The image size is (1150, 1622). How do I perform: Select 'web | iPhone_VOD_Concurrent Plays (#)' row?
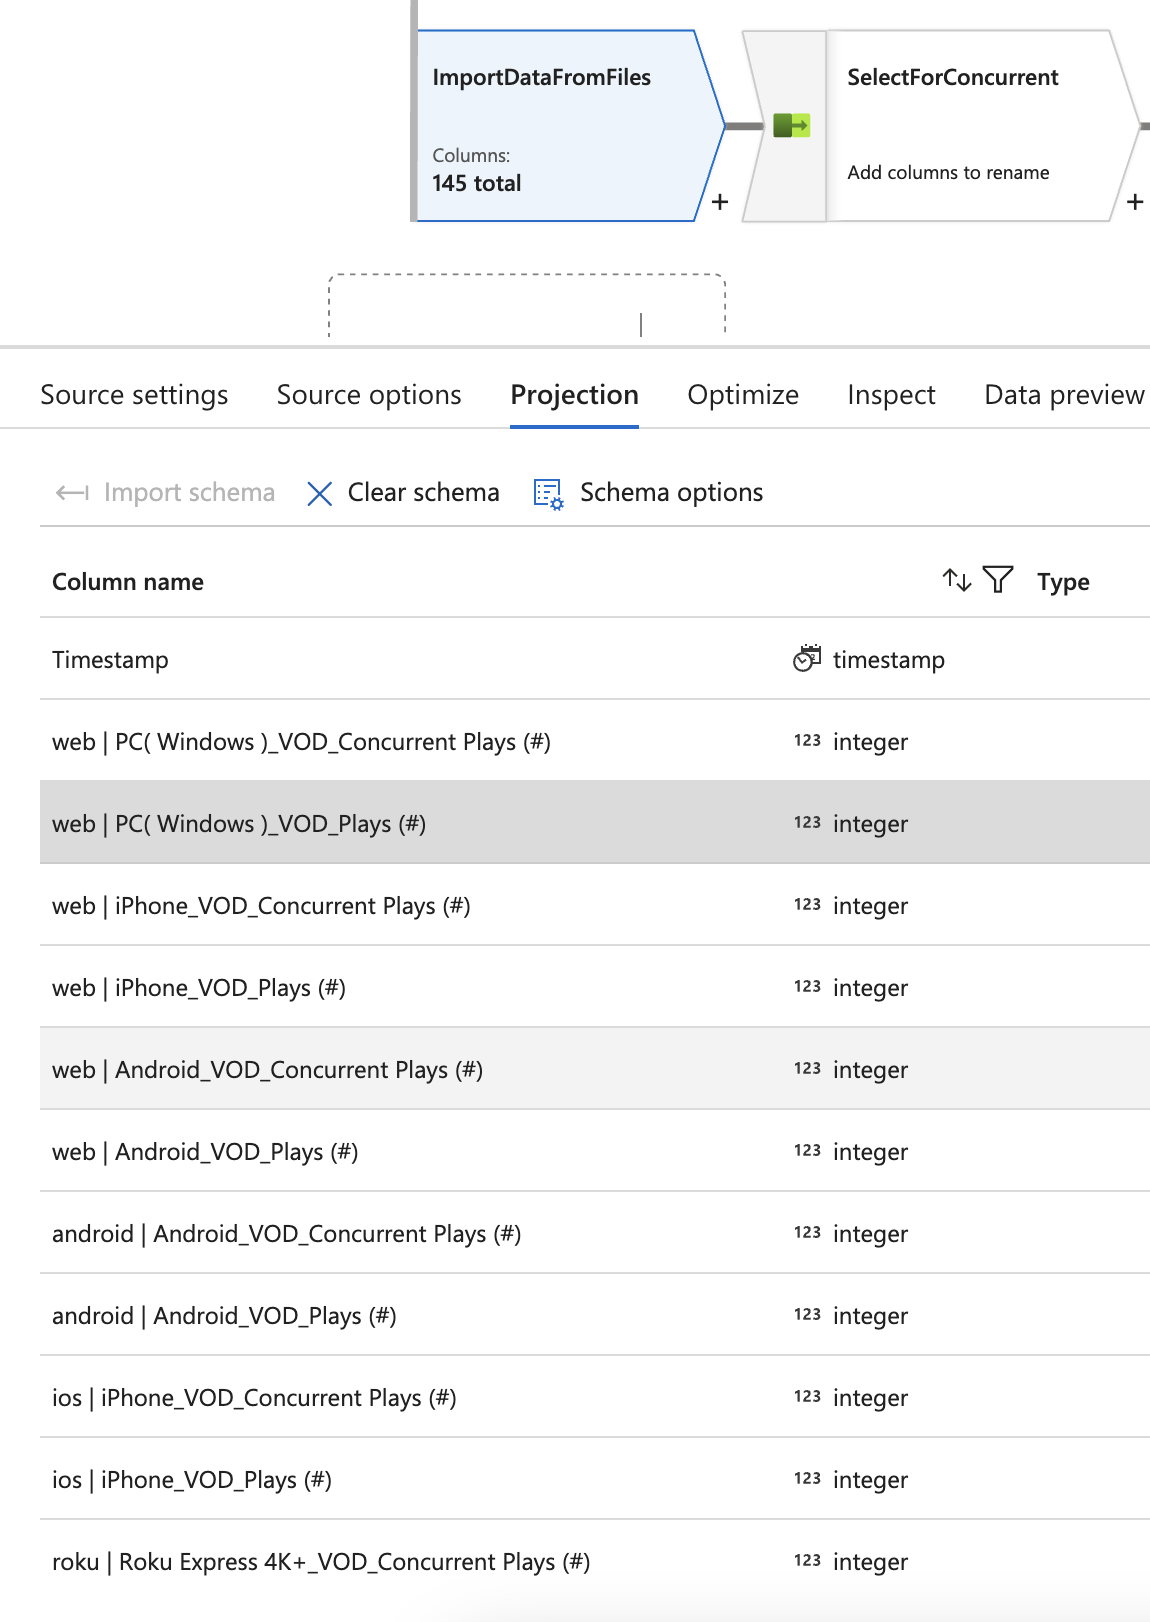[595, 905]
